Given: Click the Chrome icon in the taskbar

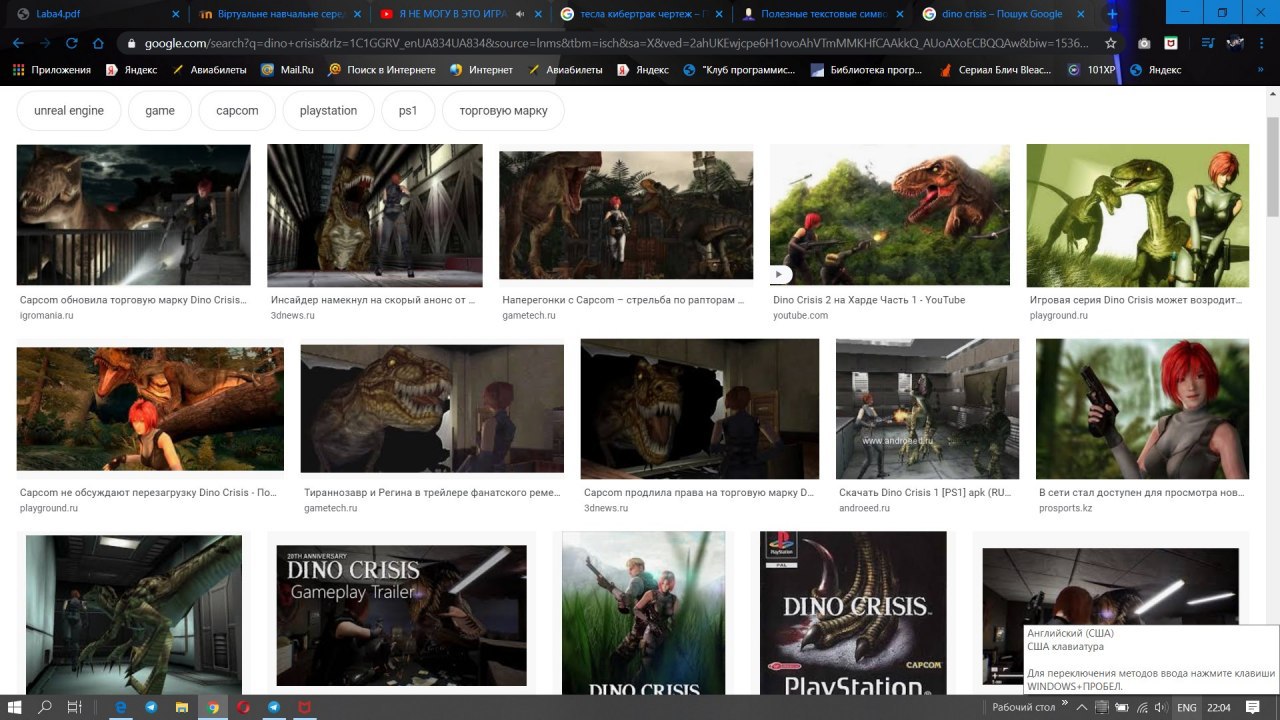Looking at the screenshot, I should point(213,707).
